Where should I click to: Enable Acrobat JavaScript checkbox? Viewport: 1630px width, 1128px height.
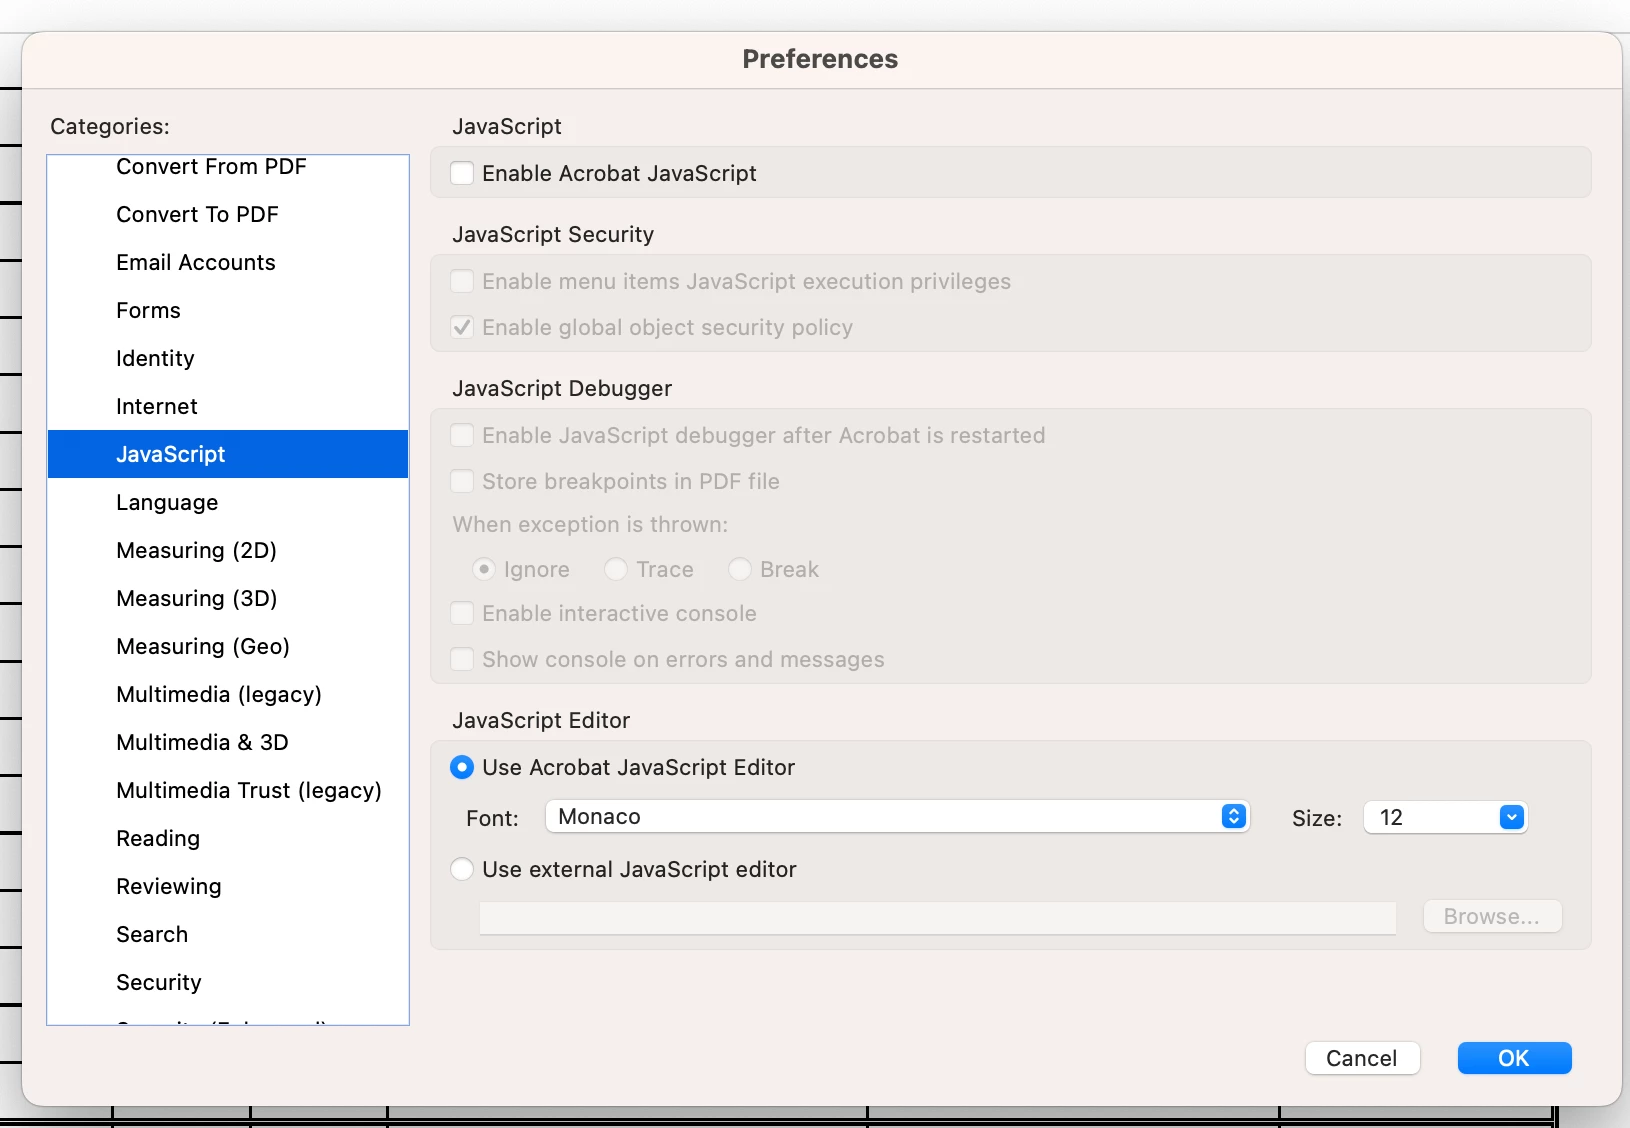pos(462,173)
